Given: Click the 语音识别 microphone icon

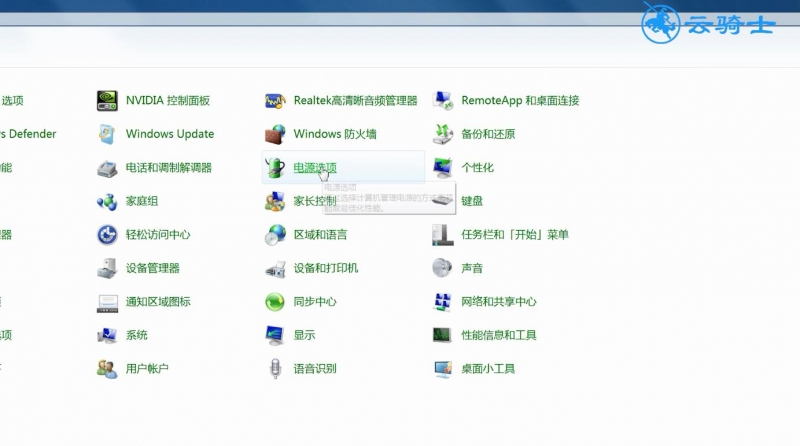Looking at the screenshot, I should pyautogui.click(x=275, y=368).
